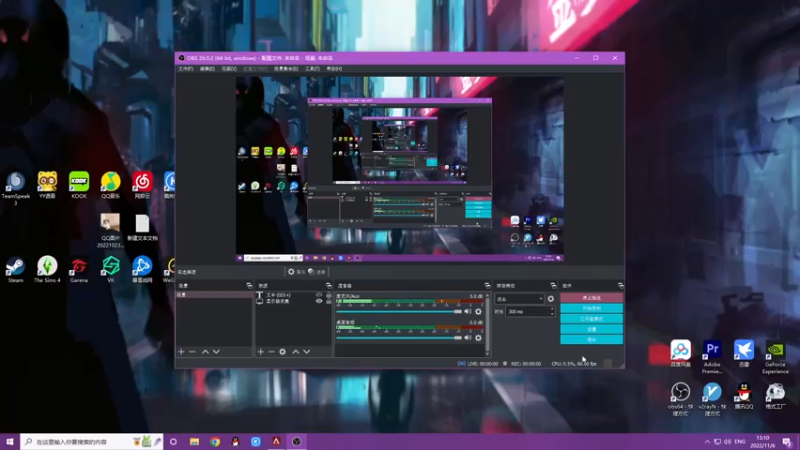The image size is (800, 450).
Task: Open OBS Settings button (设置)
Action: click(x=591, y=329)
